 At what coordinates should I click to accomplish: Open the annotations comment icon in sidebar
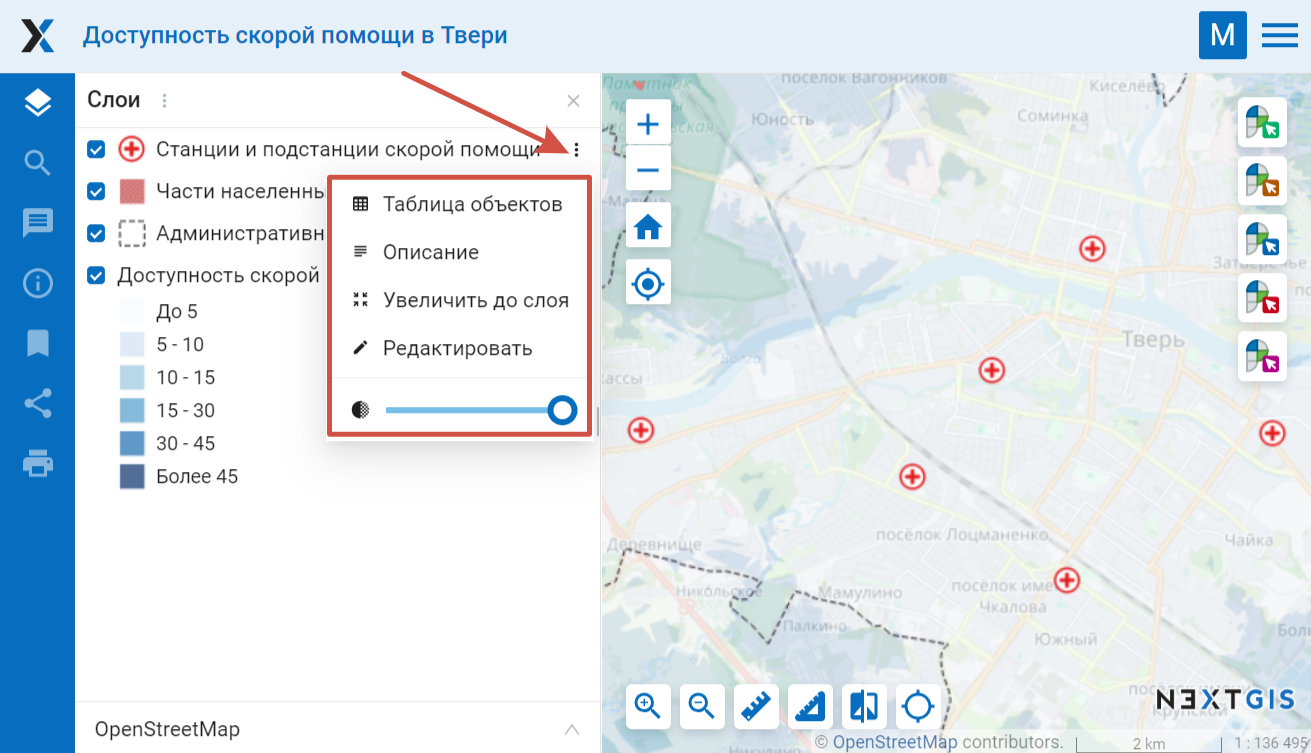click(37, 223)
